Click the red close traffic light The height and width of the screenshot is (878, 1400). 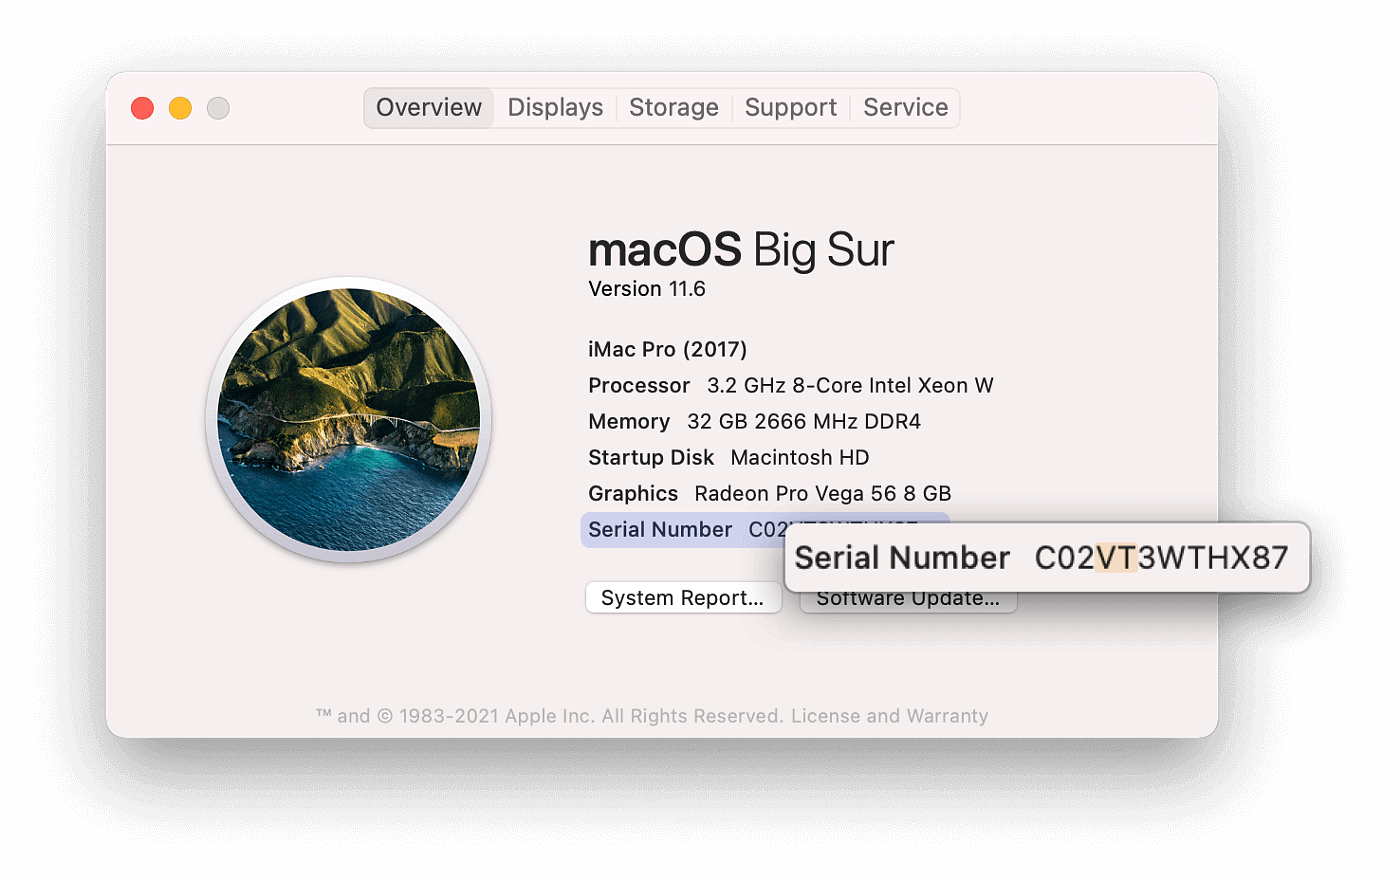click(143, 107)
